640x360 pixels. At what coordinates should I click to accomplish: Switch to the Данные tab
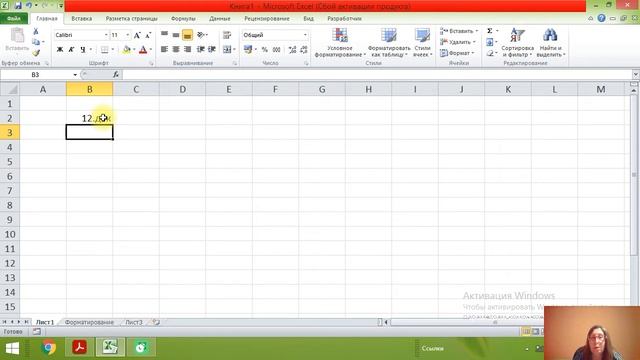click(220, 18)
